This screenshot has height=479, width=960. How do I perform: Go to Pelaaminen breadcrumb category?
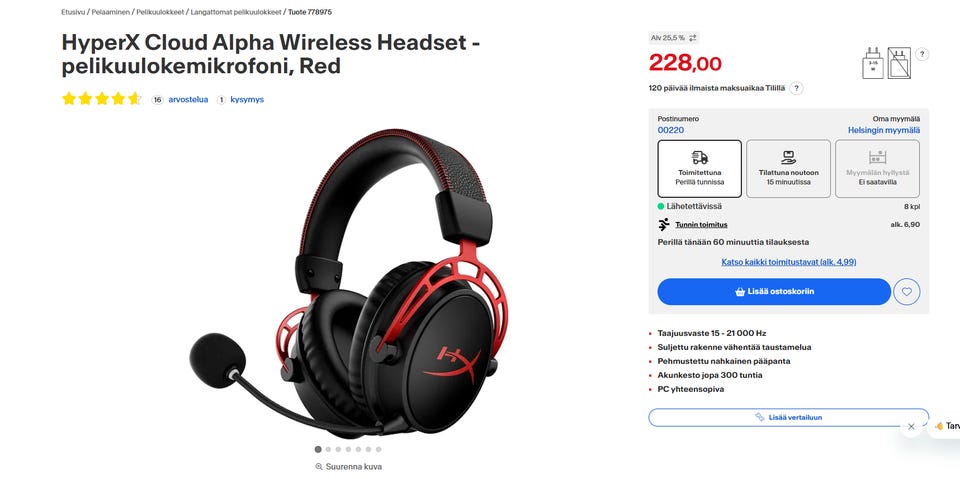pyautogui.click(x=111, y=12)
